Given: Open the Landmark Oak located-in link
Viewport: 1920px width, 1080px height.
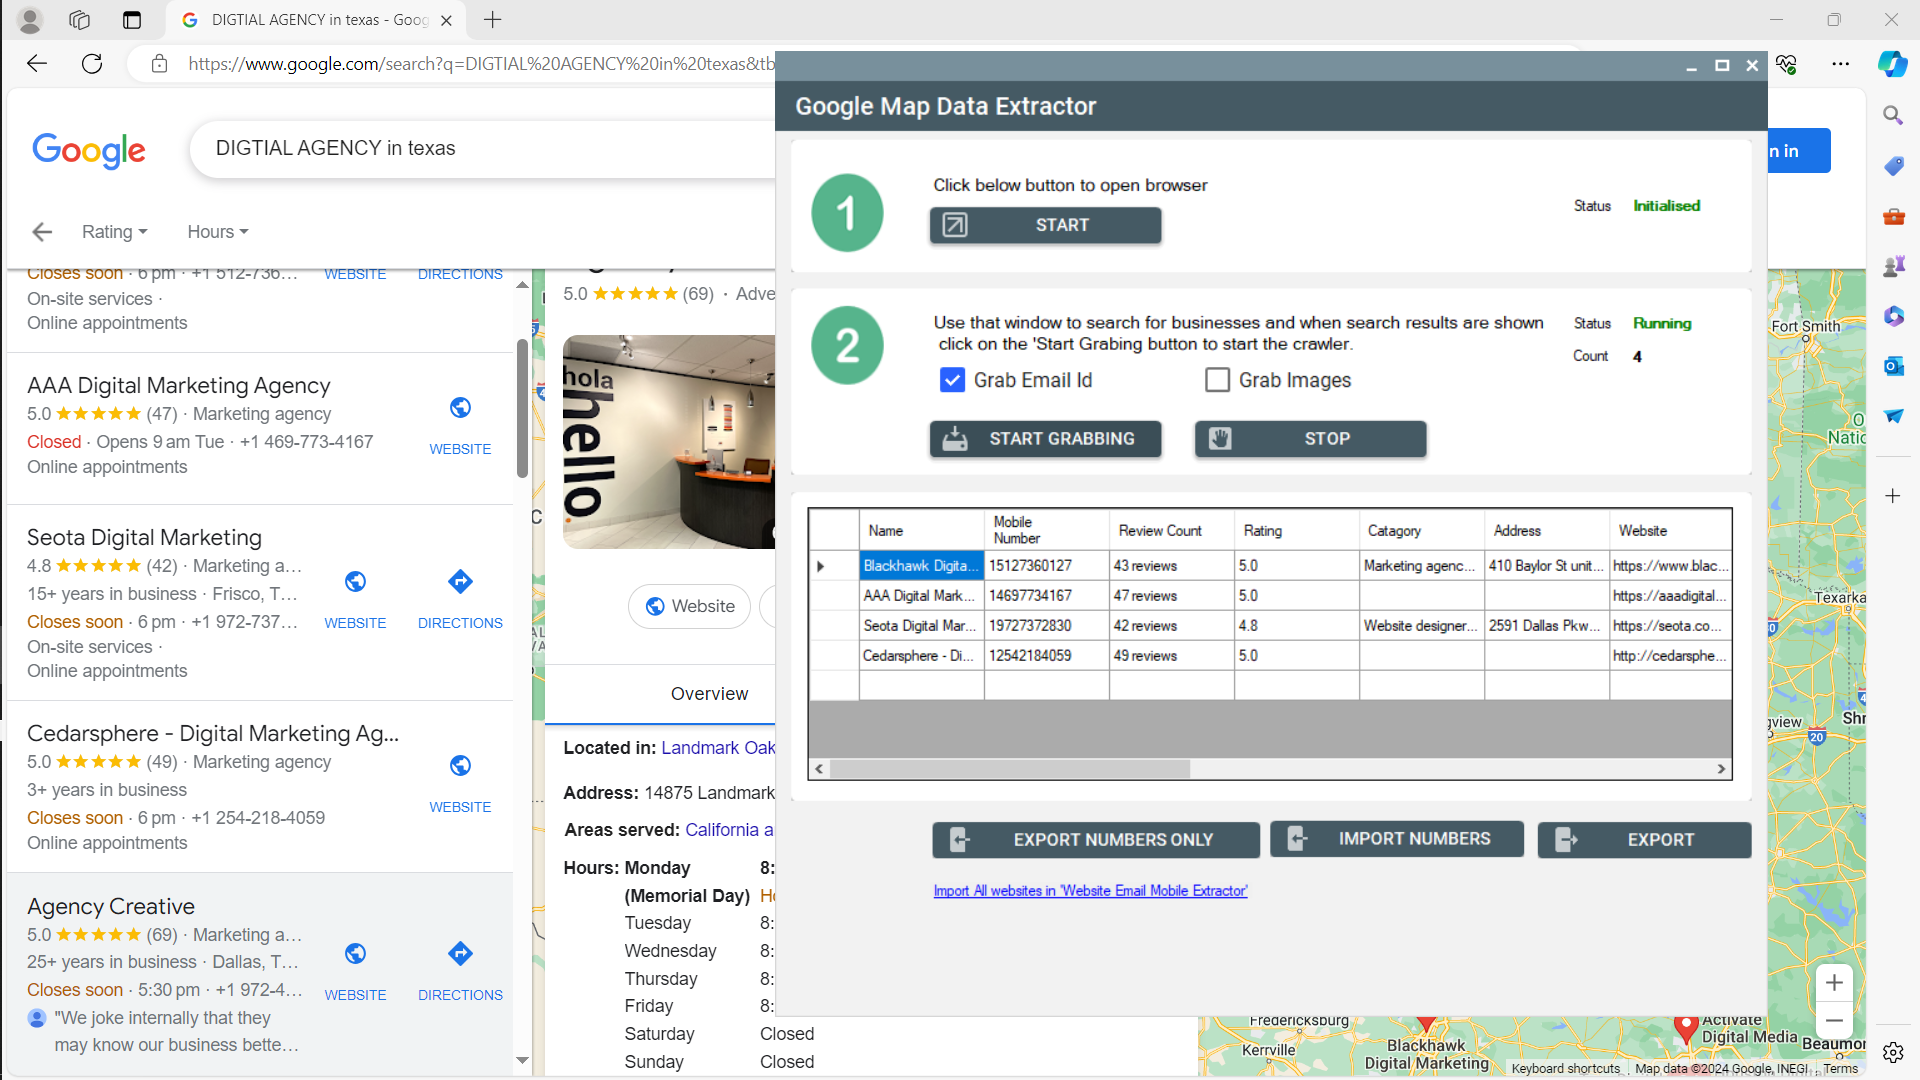Looking at the screenshot, I should point(718,748).
